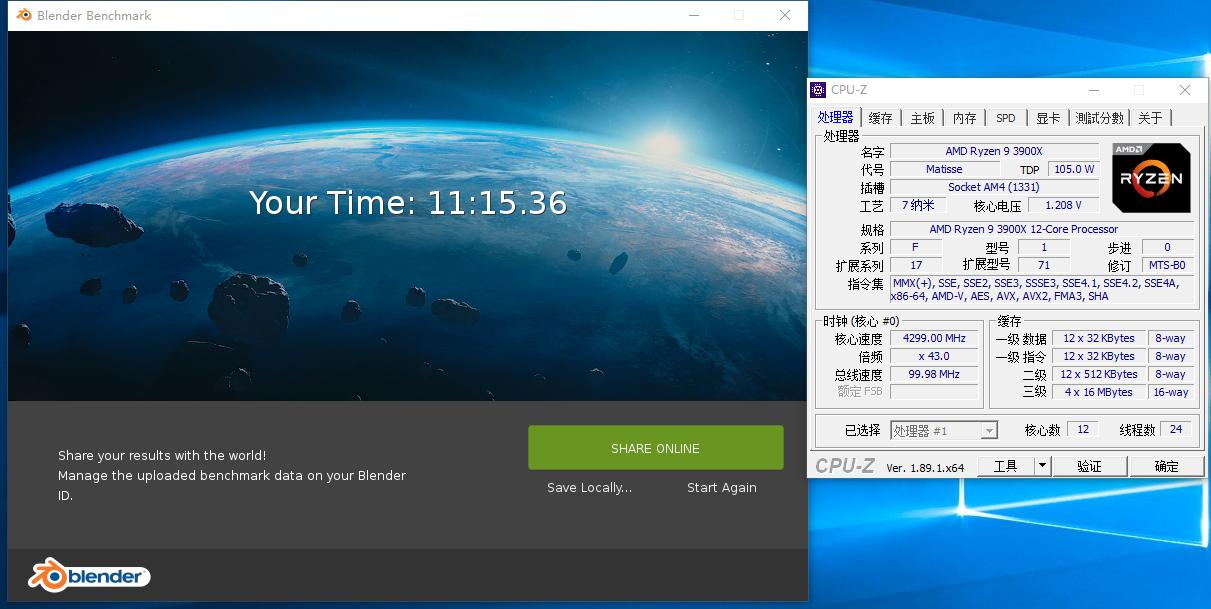Screen dimensions: 1211x609
Task: Click the AMD Ryzen logo badge
Action: click(x=1151, y=177)
